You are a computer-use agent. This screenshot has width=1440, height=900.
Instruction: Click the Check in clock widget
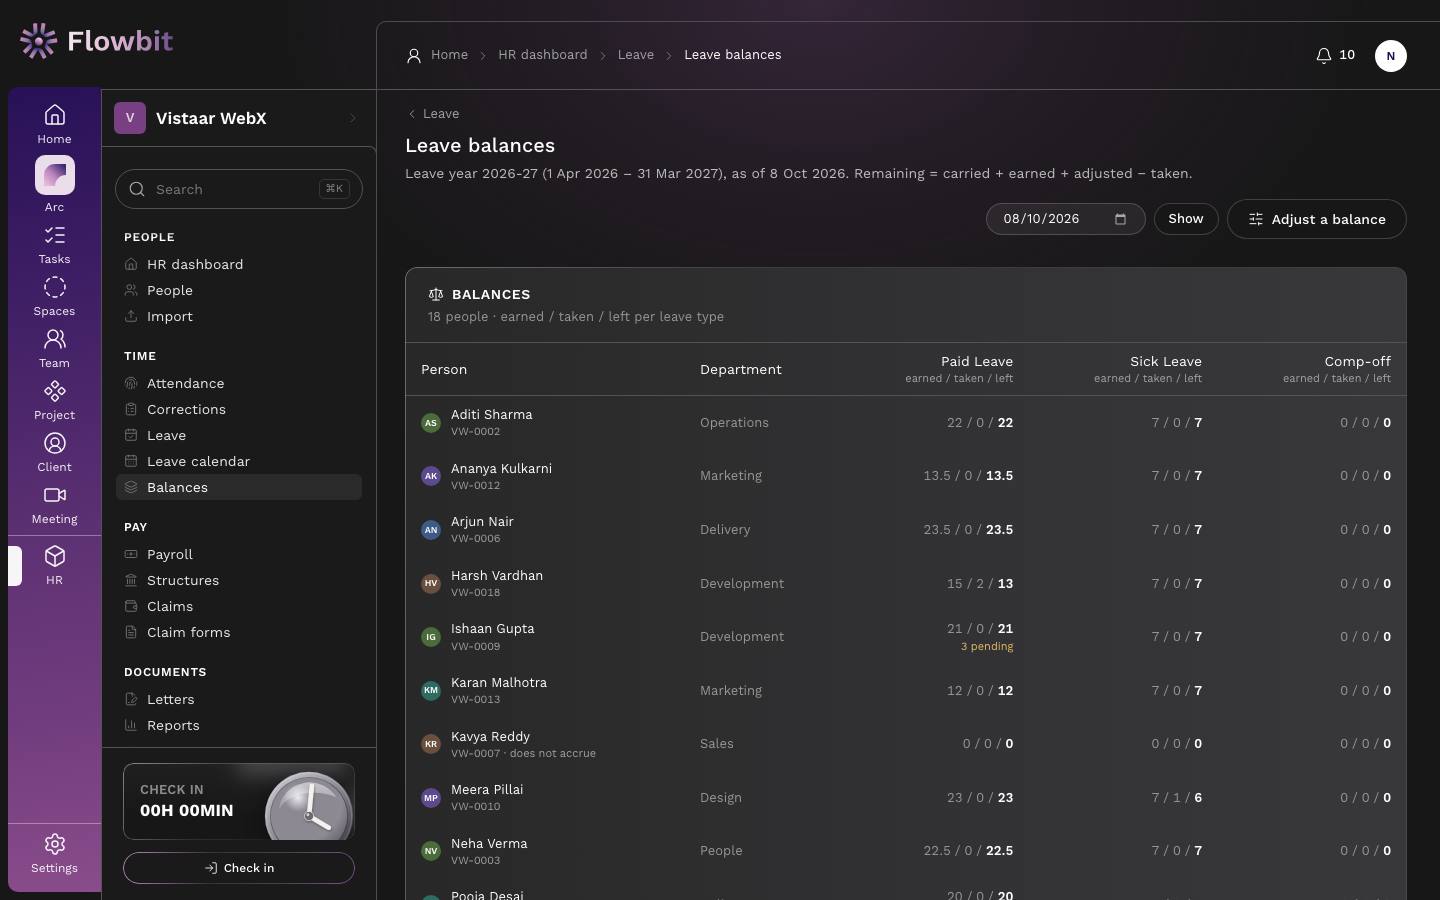click(239, 801)
